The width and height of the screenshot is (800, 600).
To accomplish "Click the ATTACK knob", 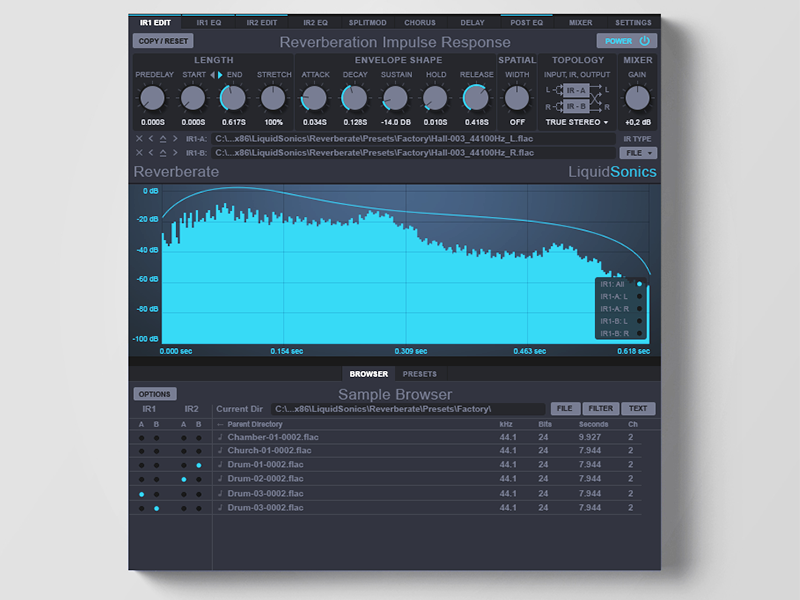I will click(314, 98).
